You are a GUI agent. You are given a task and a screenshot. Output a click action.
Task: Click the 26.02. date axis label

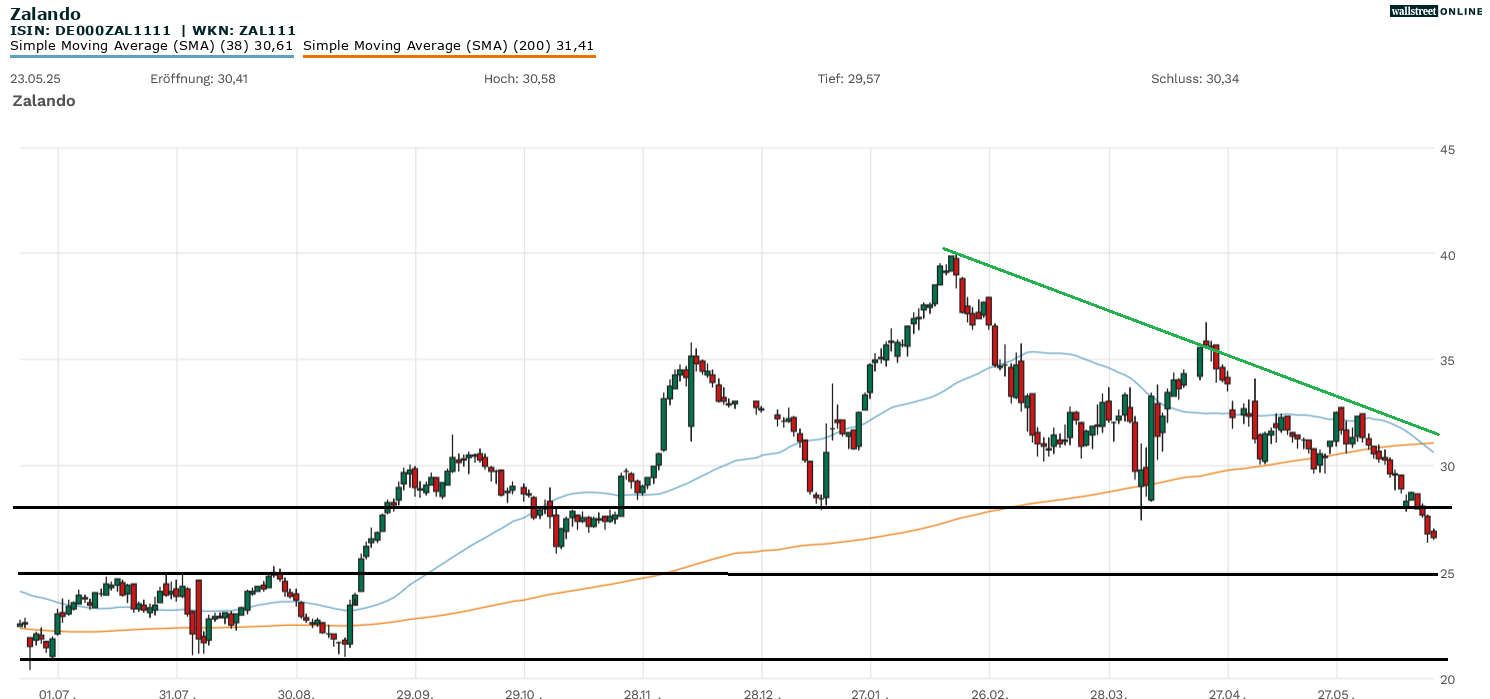pos(988,693)
